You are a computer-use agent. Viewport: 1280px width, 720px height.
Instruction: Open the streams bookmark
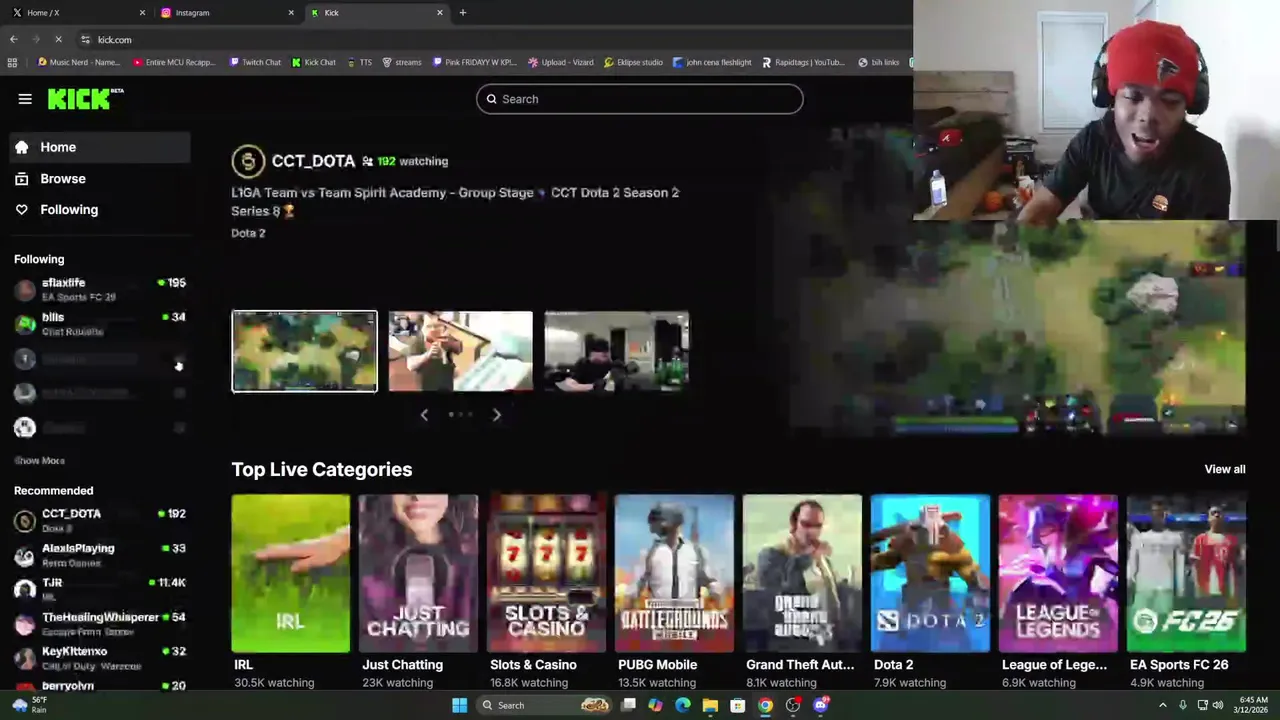(x=402, y=62)
